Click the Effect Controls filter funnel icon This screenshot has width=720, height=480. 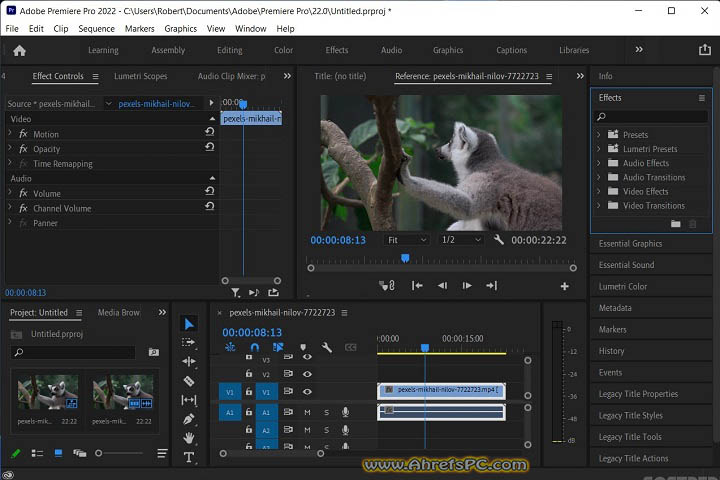tap(236, 293)
